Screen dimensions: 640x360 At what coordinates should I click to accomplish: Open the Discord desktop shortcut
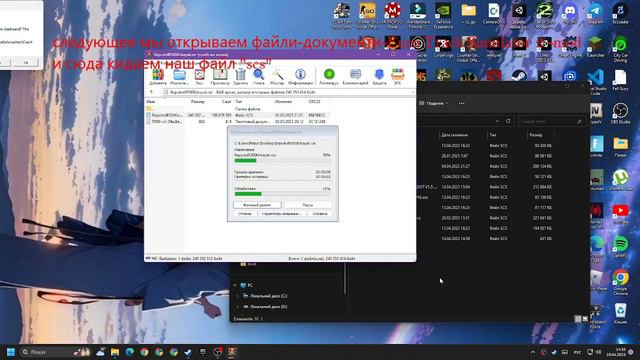coord(570,14)
